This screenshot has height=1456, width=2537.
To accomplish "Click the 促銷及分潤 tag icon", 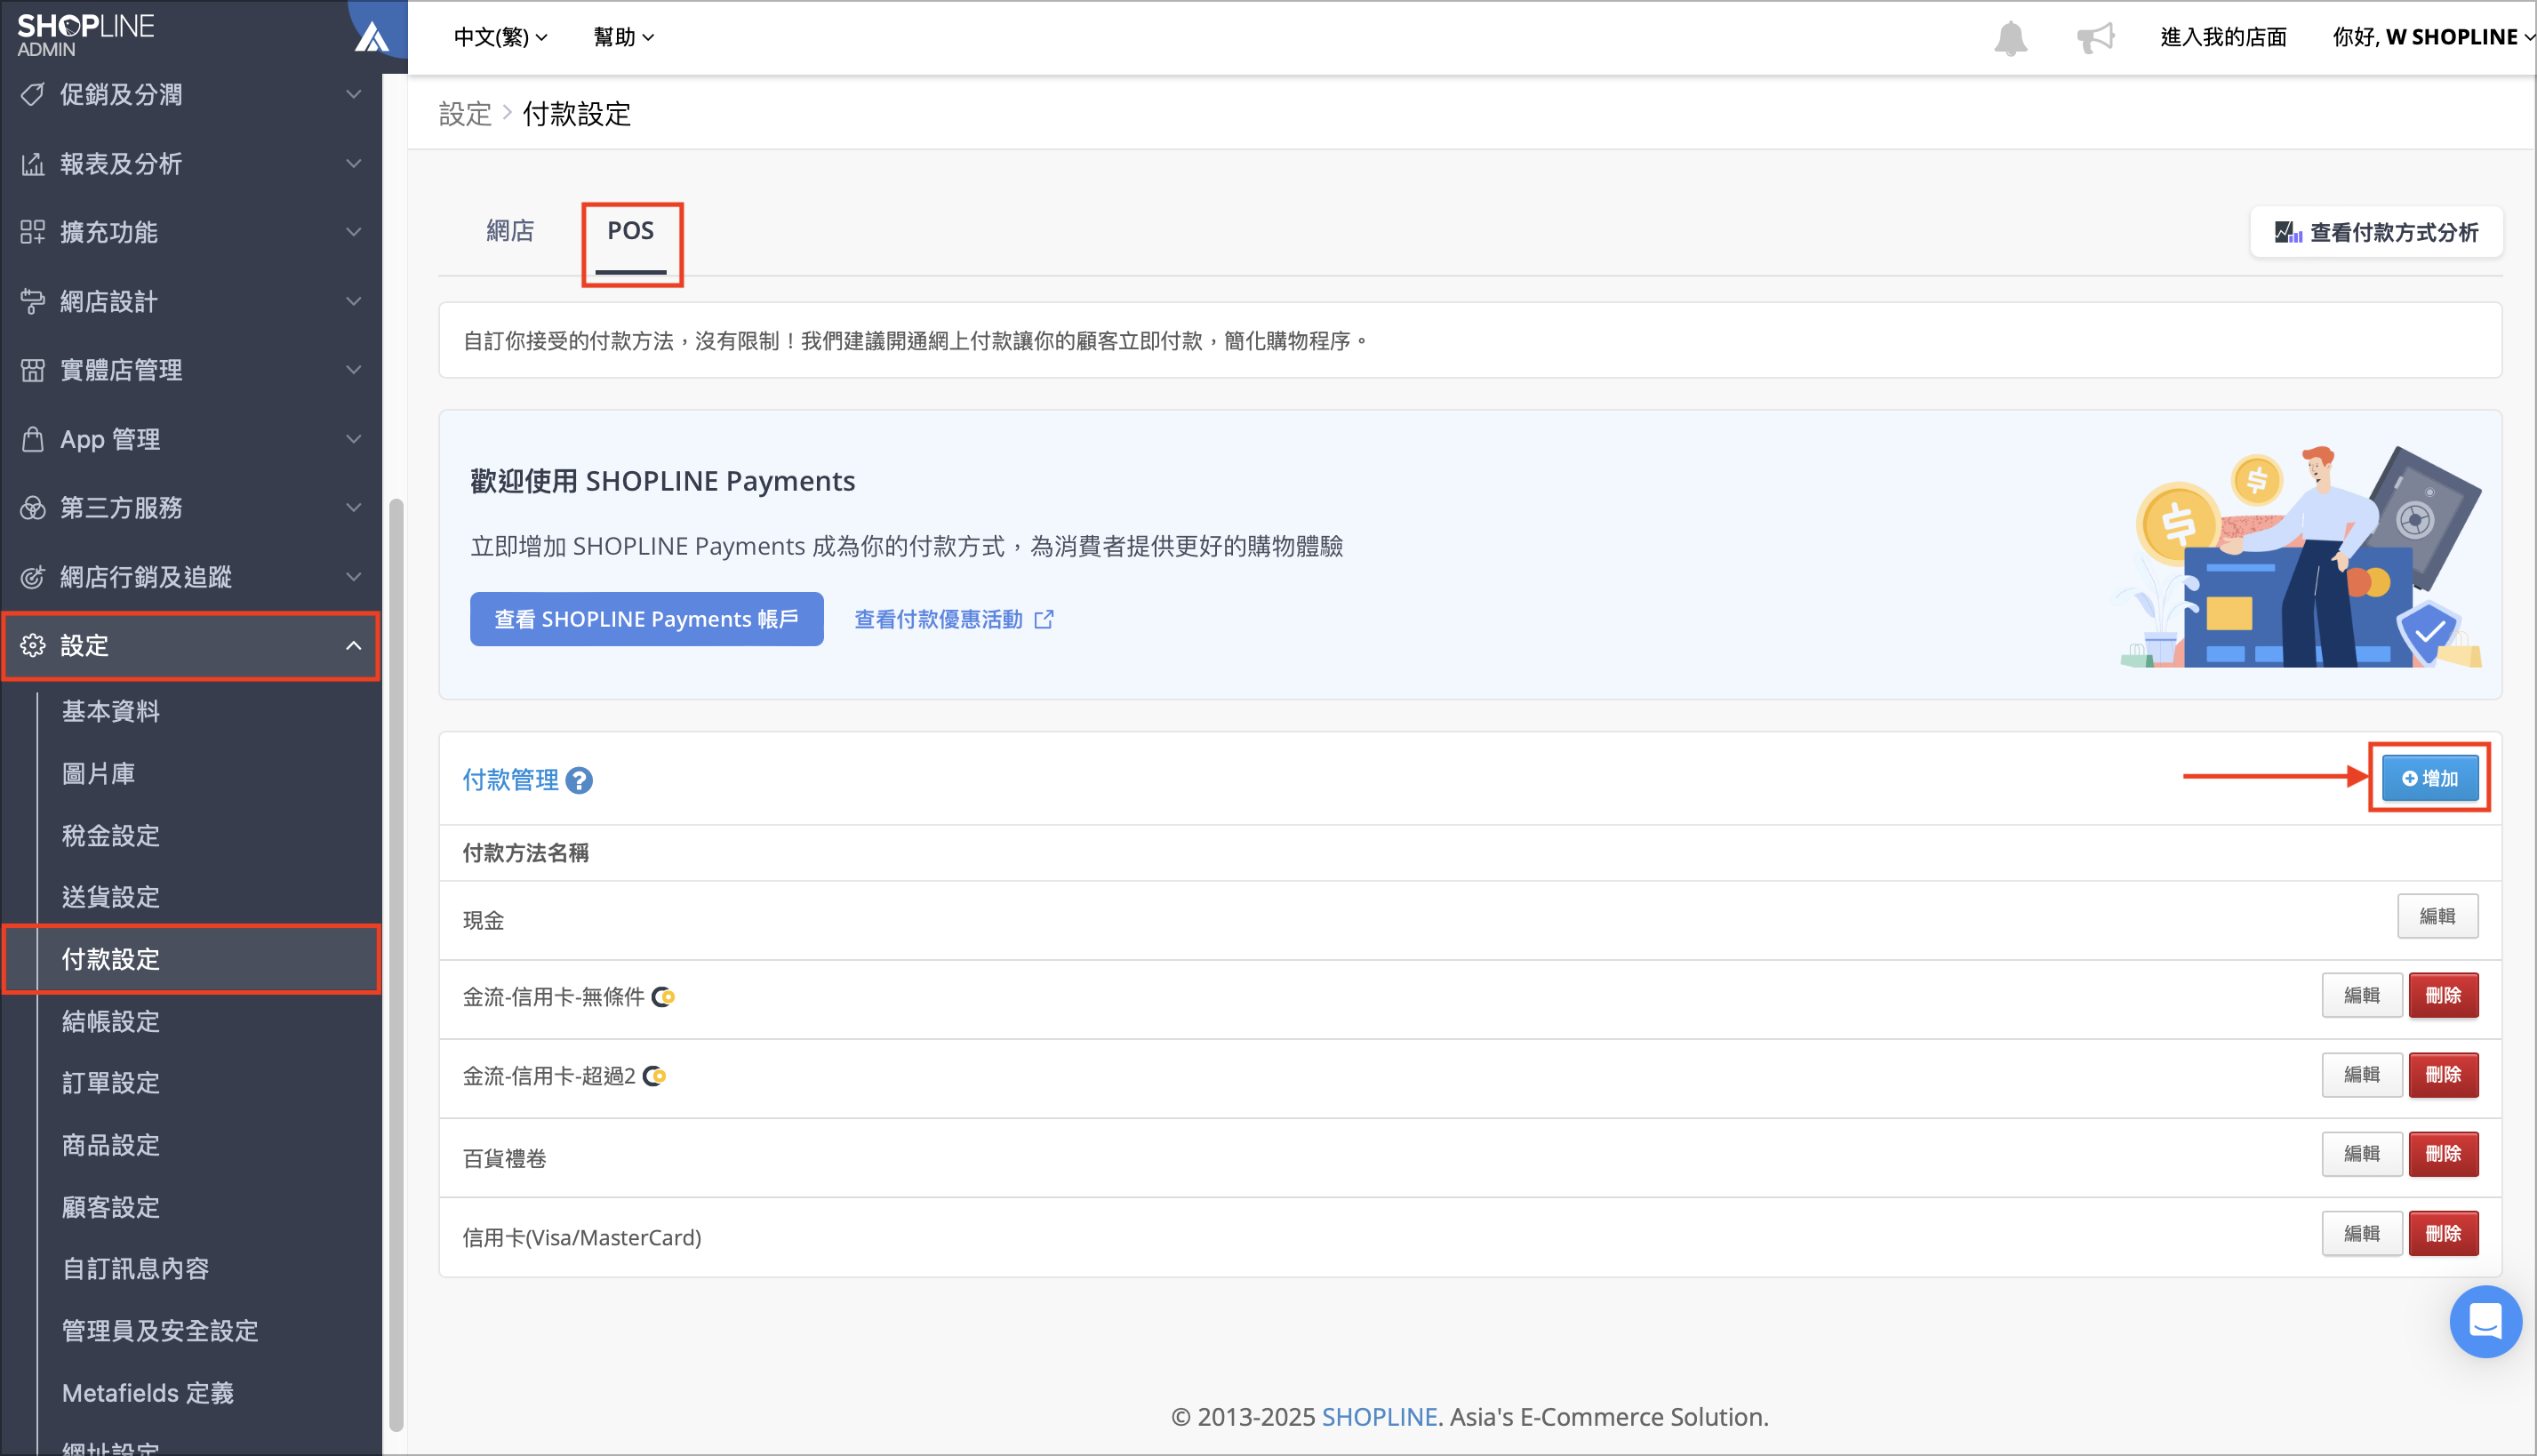I will pyautogui.click(x=33, y=94).
